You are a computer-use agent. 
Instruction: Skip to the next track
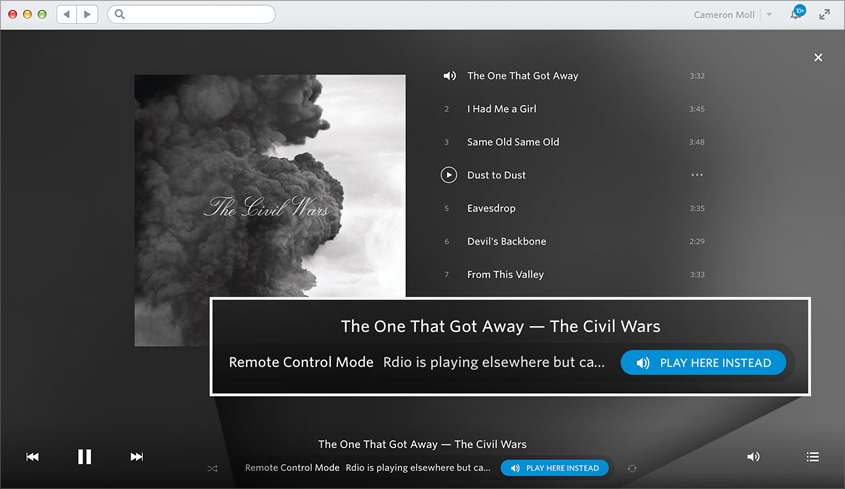click(137, 457)
